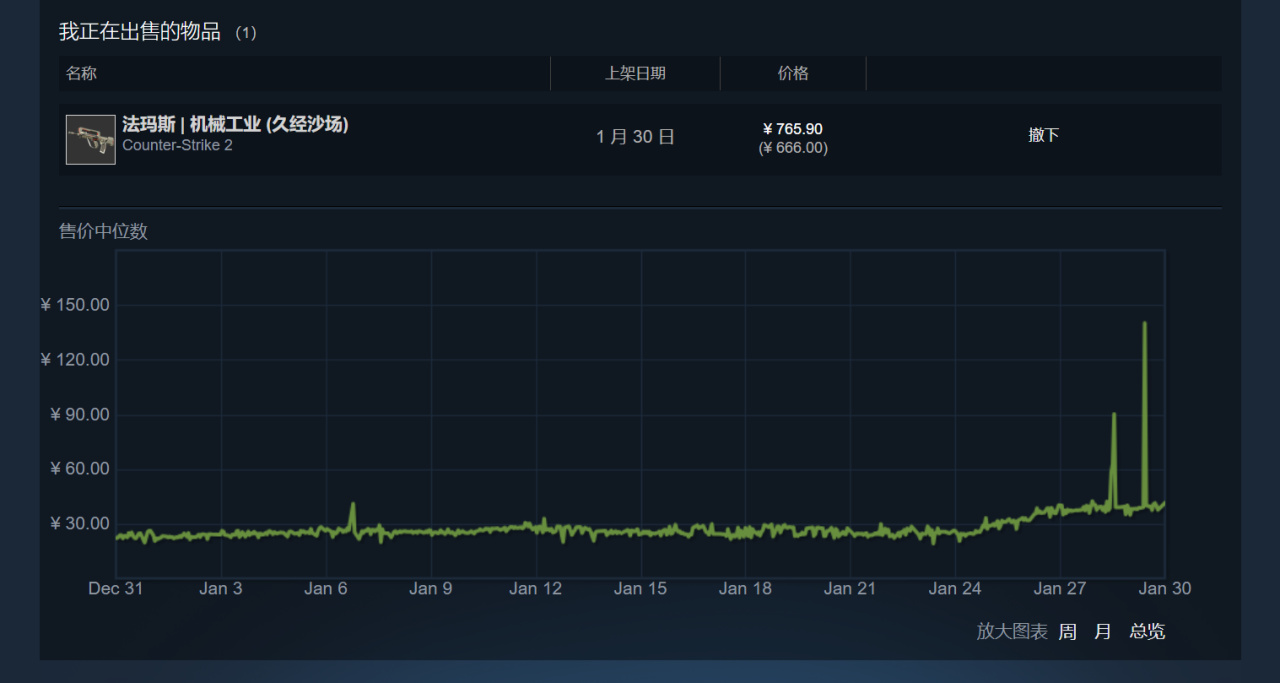The height and width of the screenshot is (683, 1280).
Task: Click the Jan 27 date axis label
Action: click(x=1060, y=589)
